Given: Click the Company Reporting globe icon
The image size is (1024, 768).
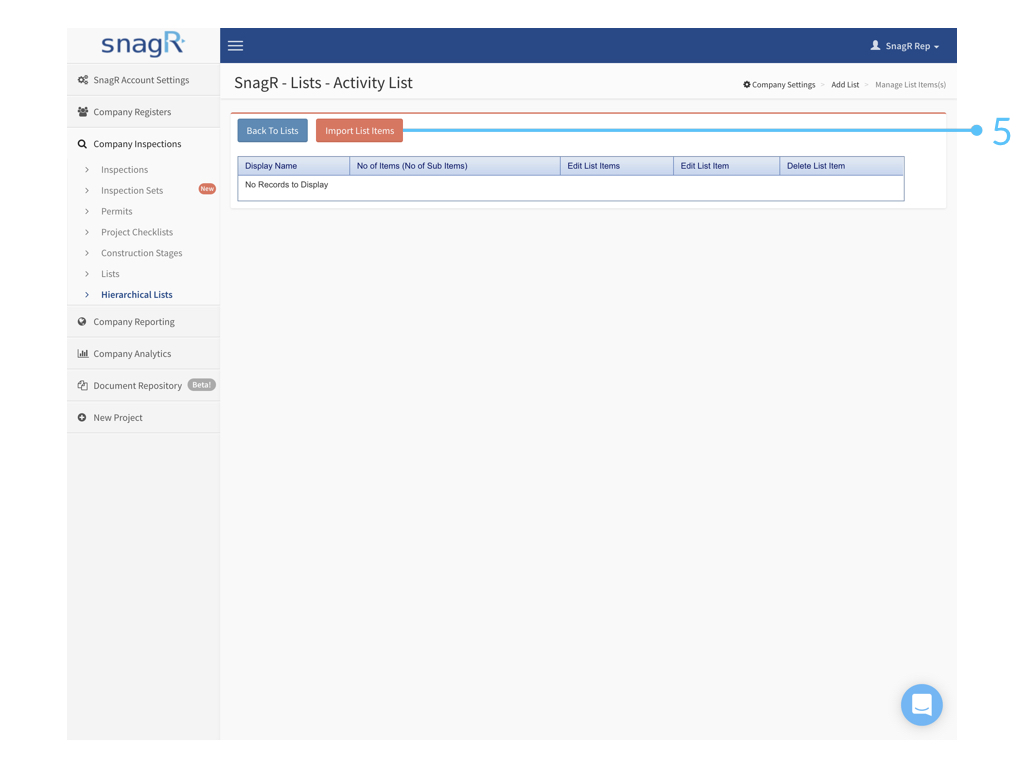Looking at the screenshot, I should pyautogui.click(x=82, y=321).
